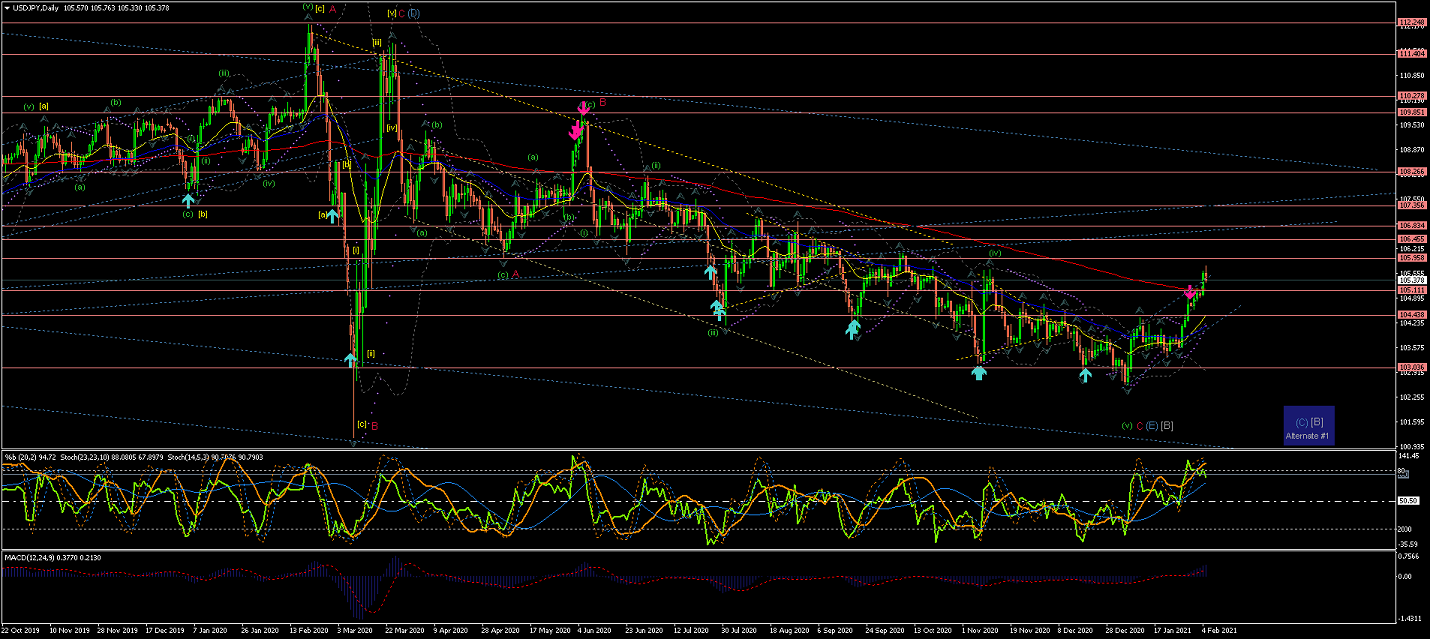The height and width of the screenshot is (639, 1430).
Task: Click the 103.036 horizontal level price tag
Action: 1411,368
